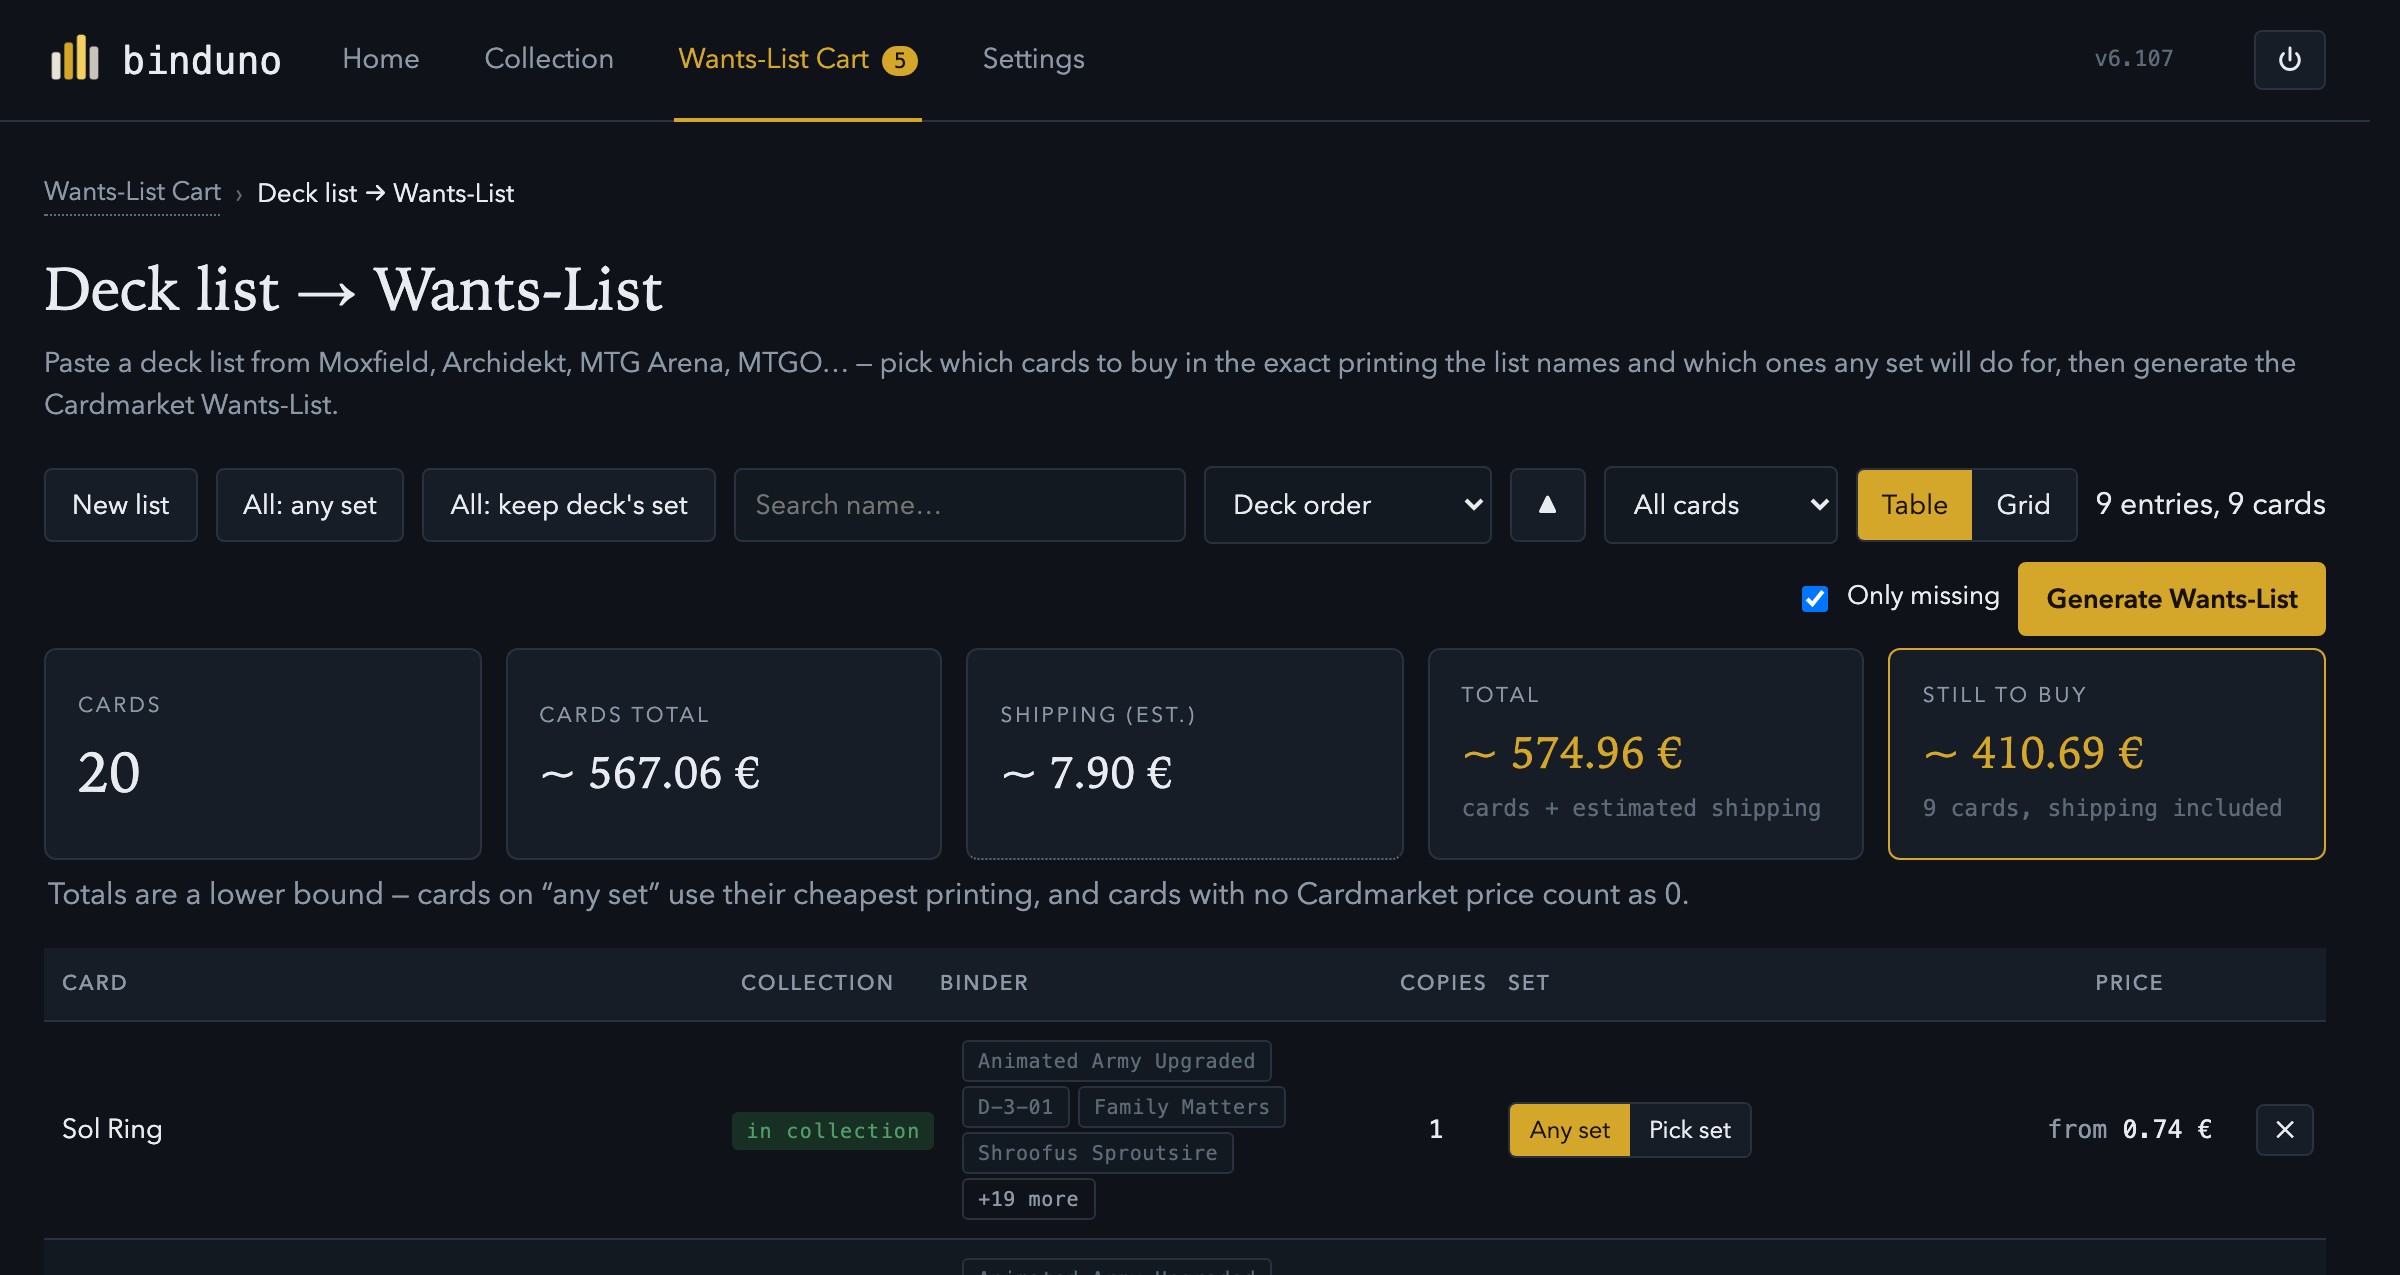The image size is (2400, 1275).
Task: Click the power logout icon button
Action: point(2289,60)
